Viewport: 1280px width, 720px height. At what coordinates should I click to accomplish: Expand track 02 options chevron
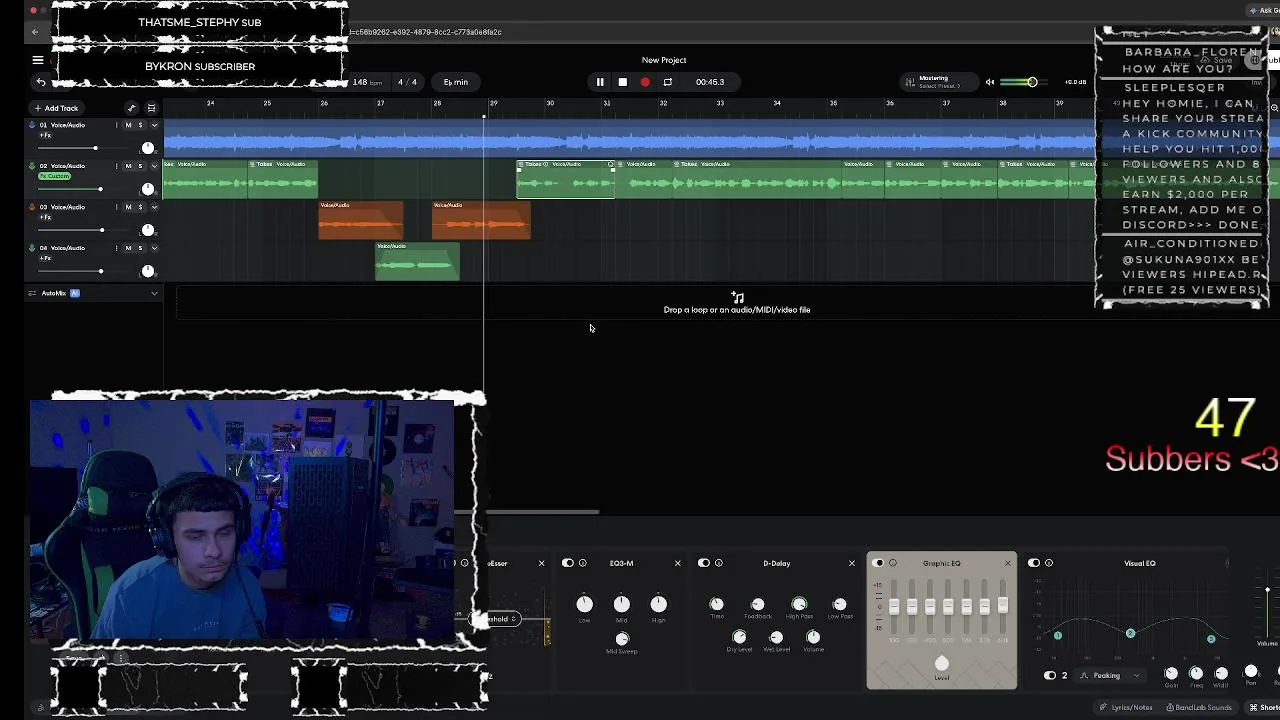point(154,166)
